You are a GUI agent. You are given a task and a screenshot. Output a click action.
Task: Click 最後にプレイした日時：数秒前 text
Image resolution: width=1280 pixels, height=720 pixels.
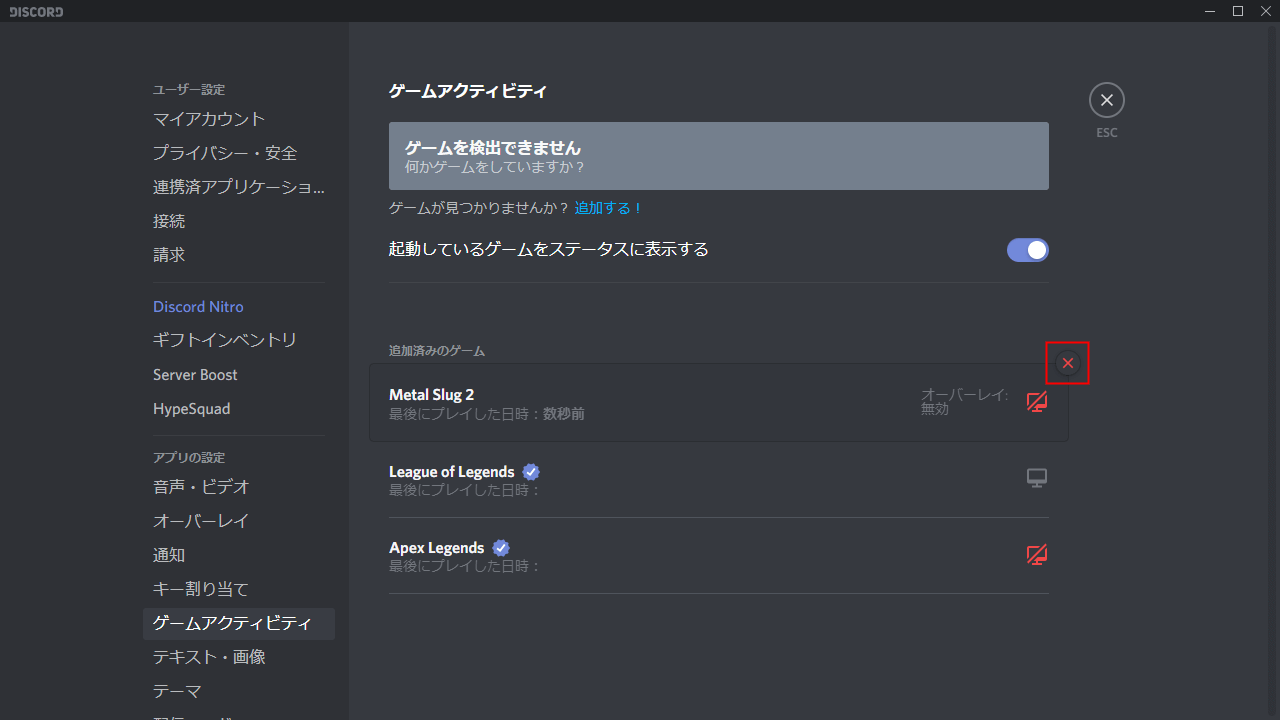coord(487,414)
